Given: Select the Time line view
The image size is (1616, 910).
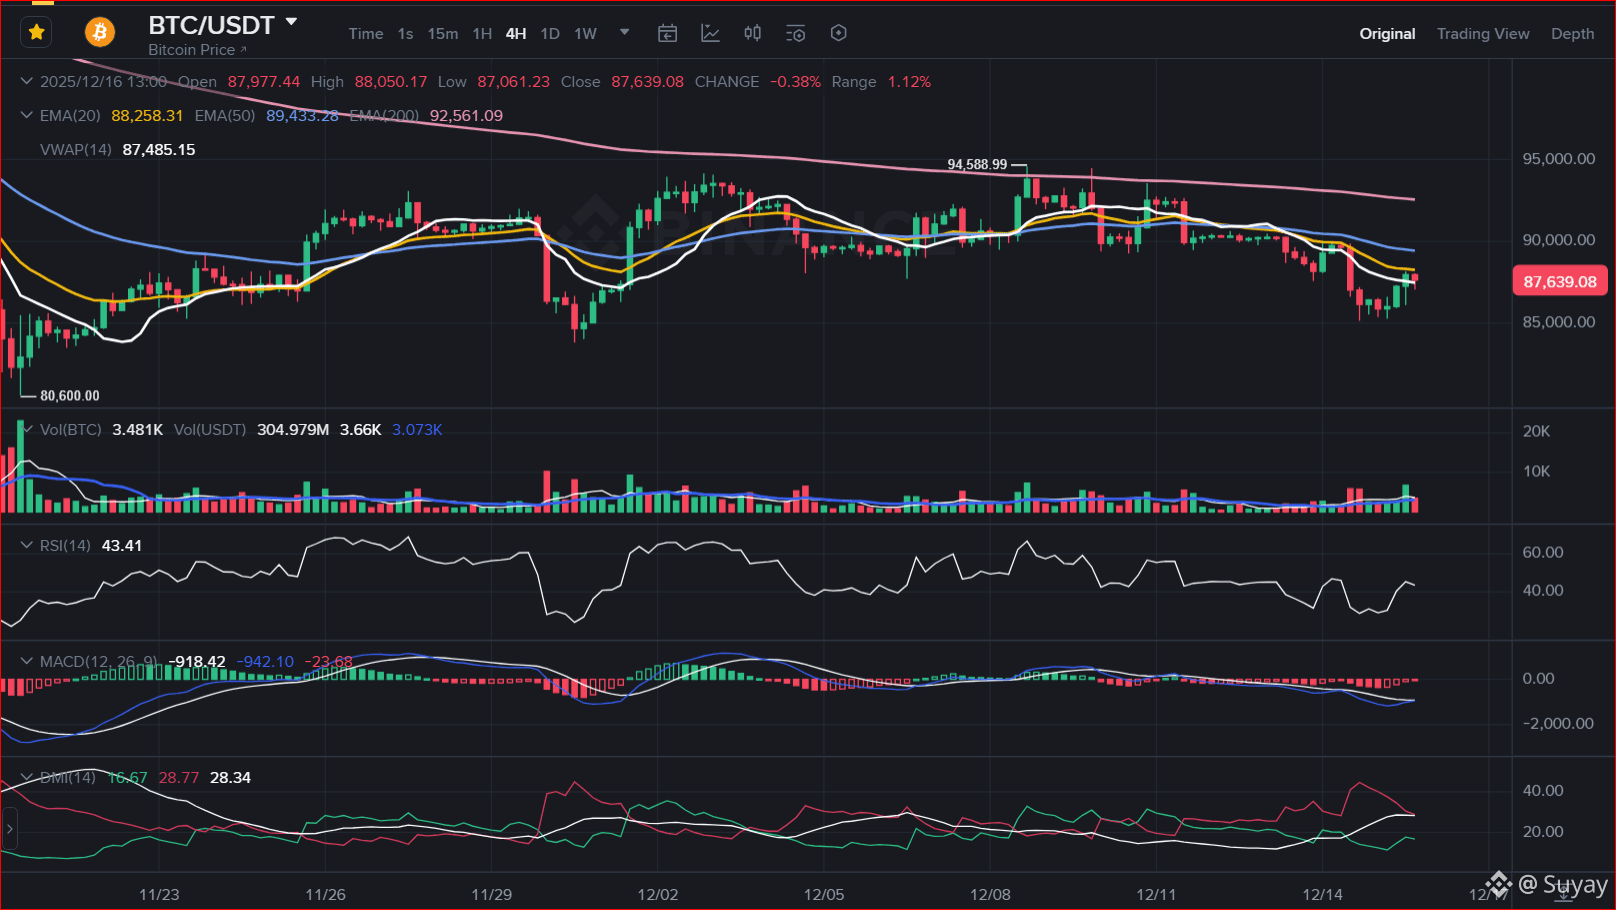Looking at the screenshot, I should [x=365, y=34].
